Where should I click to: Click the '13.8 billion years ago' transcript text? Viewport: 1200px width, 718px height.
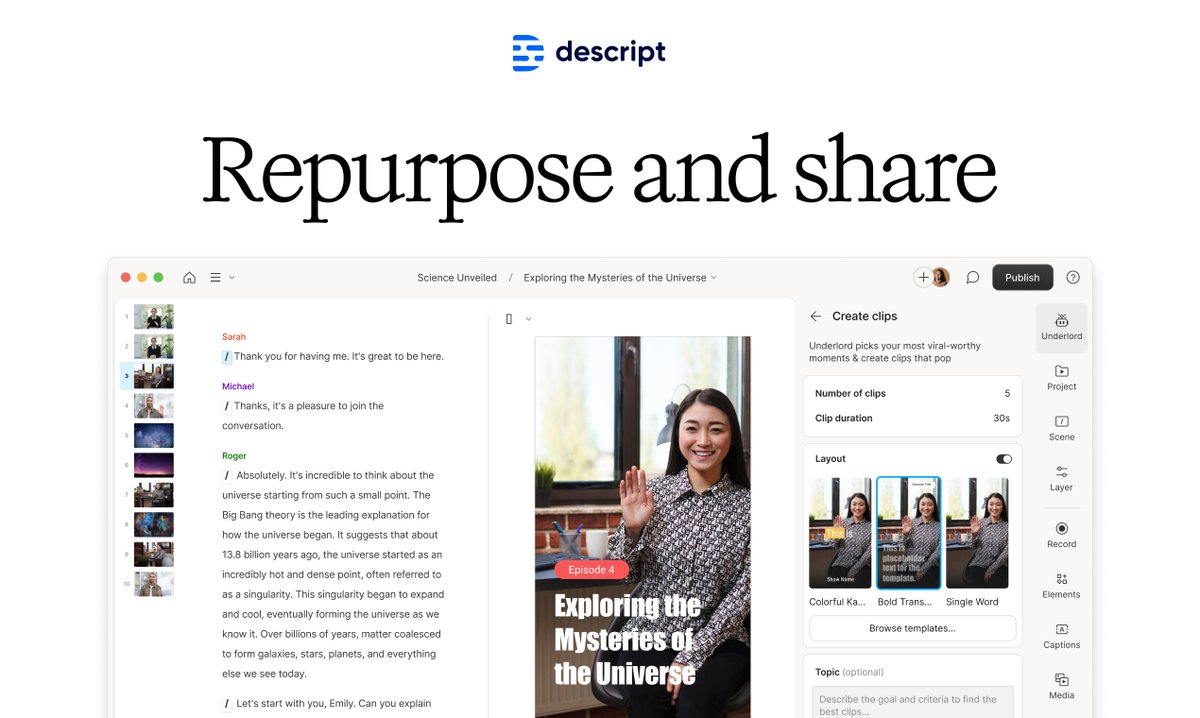278,554
